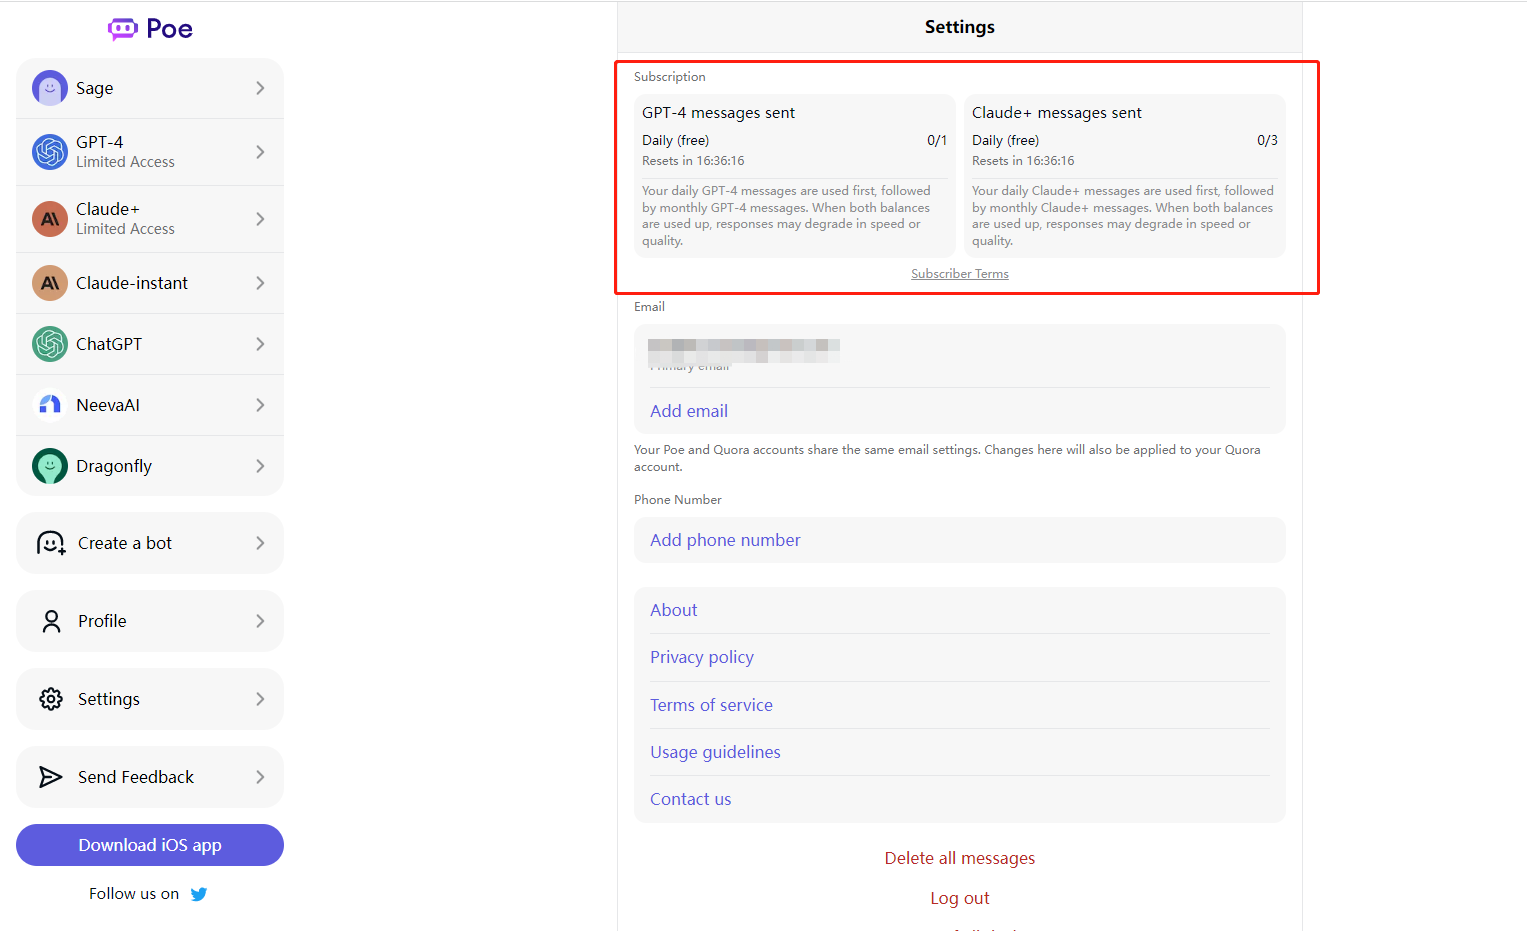This screenshot has height=931, width=1527.
Task: Expand the Profile chevron arrow
Action: (x=260, y=621)
